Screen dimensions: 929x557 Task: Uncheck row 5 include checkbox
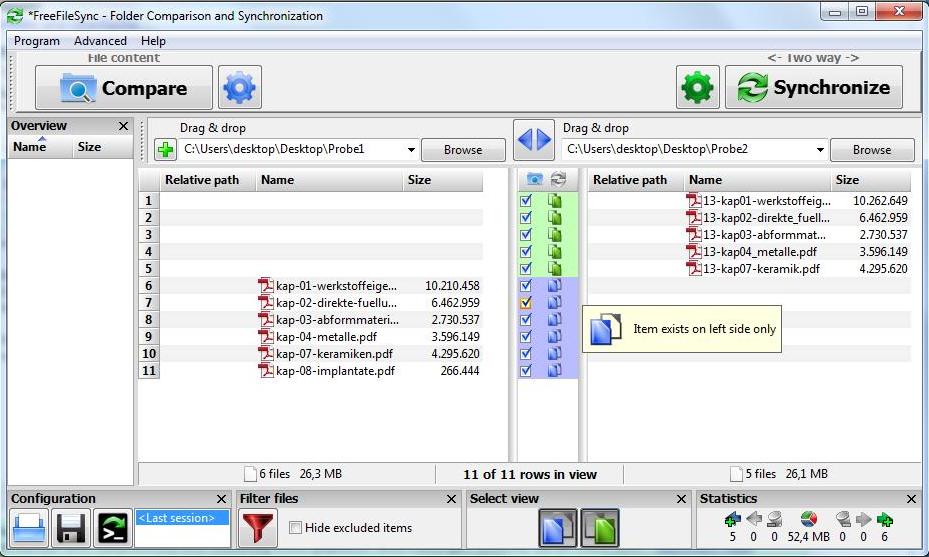click(526, 268)
